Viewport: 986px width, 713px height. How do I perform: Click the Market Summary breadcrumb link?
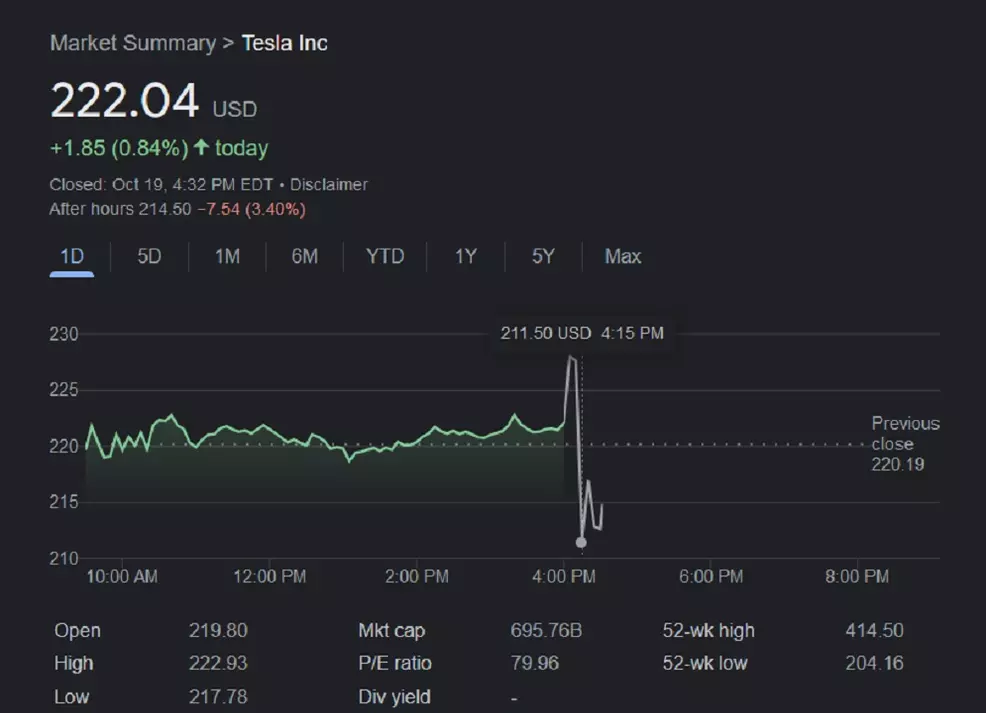tap(132, 43)
